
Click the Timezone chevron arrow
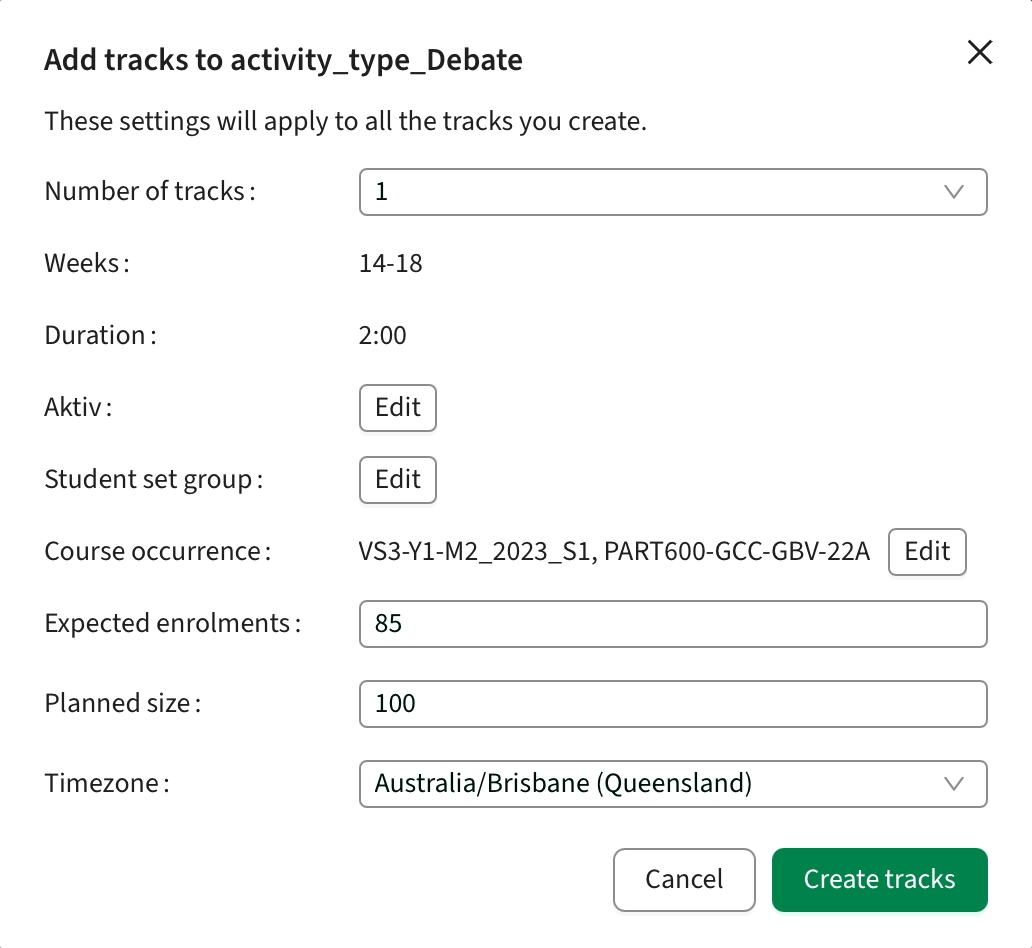click(953, 784)
